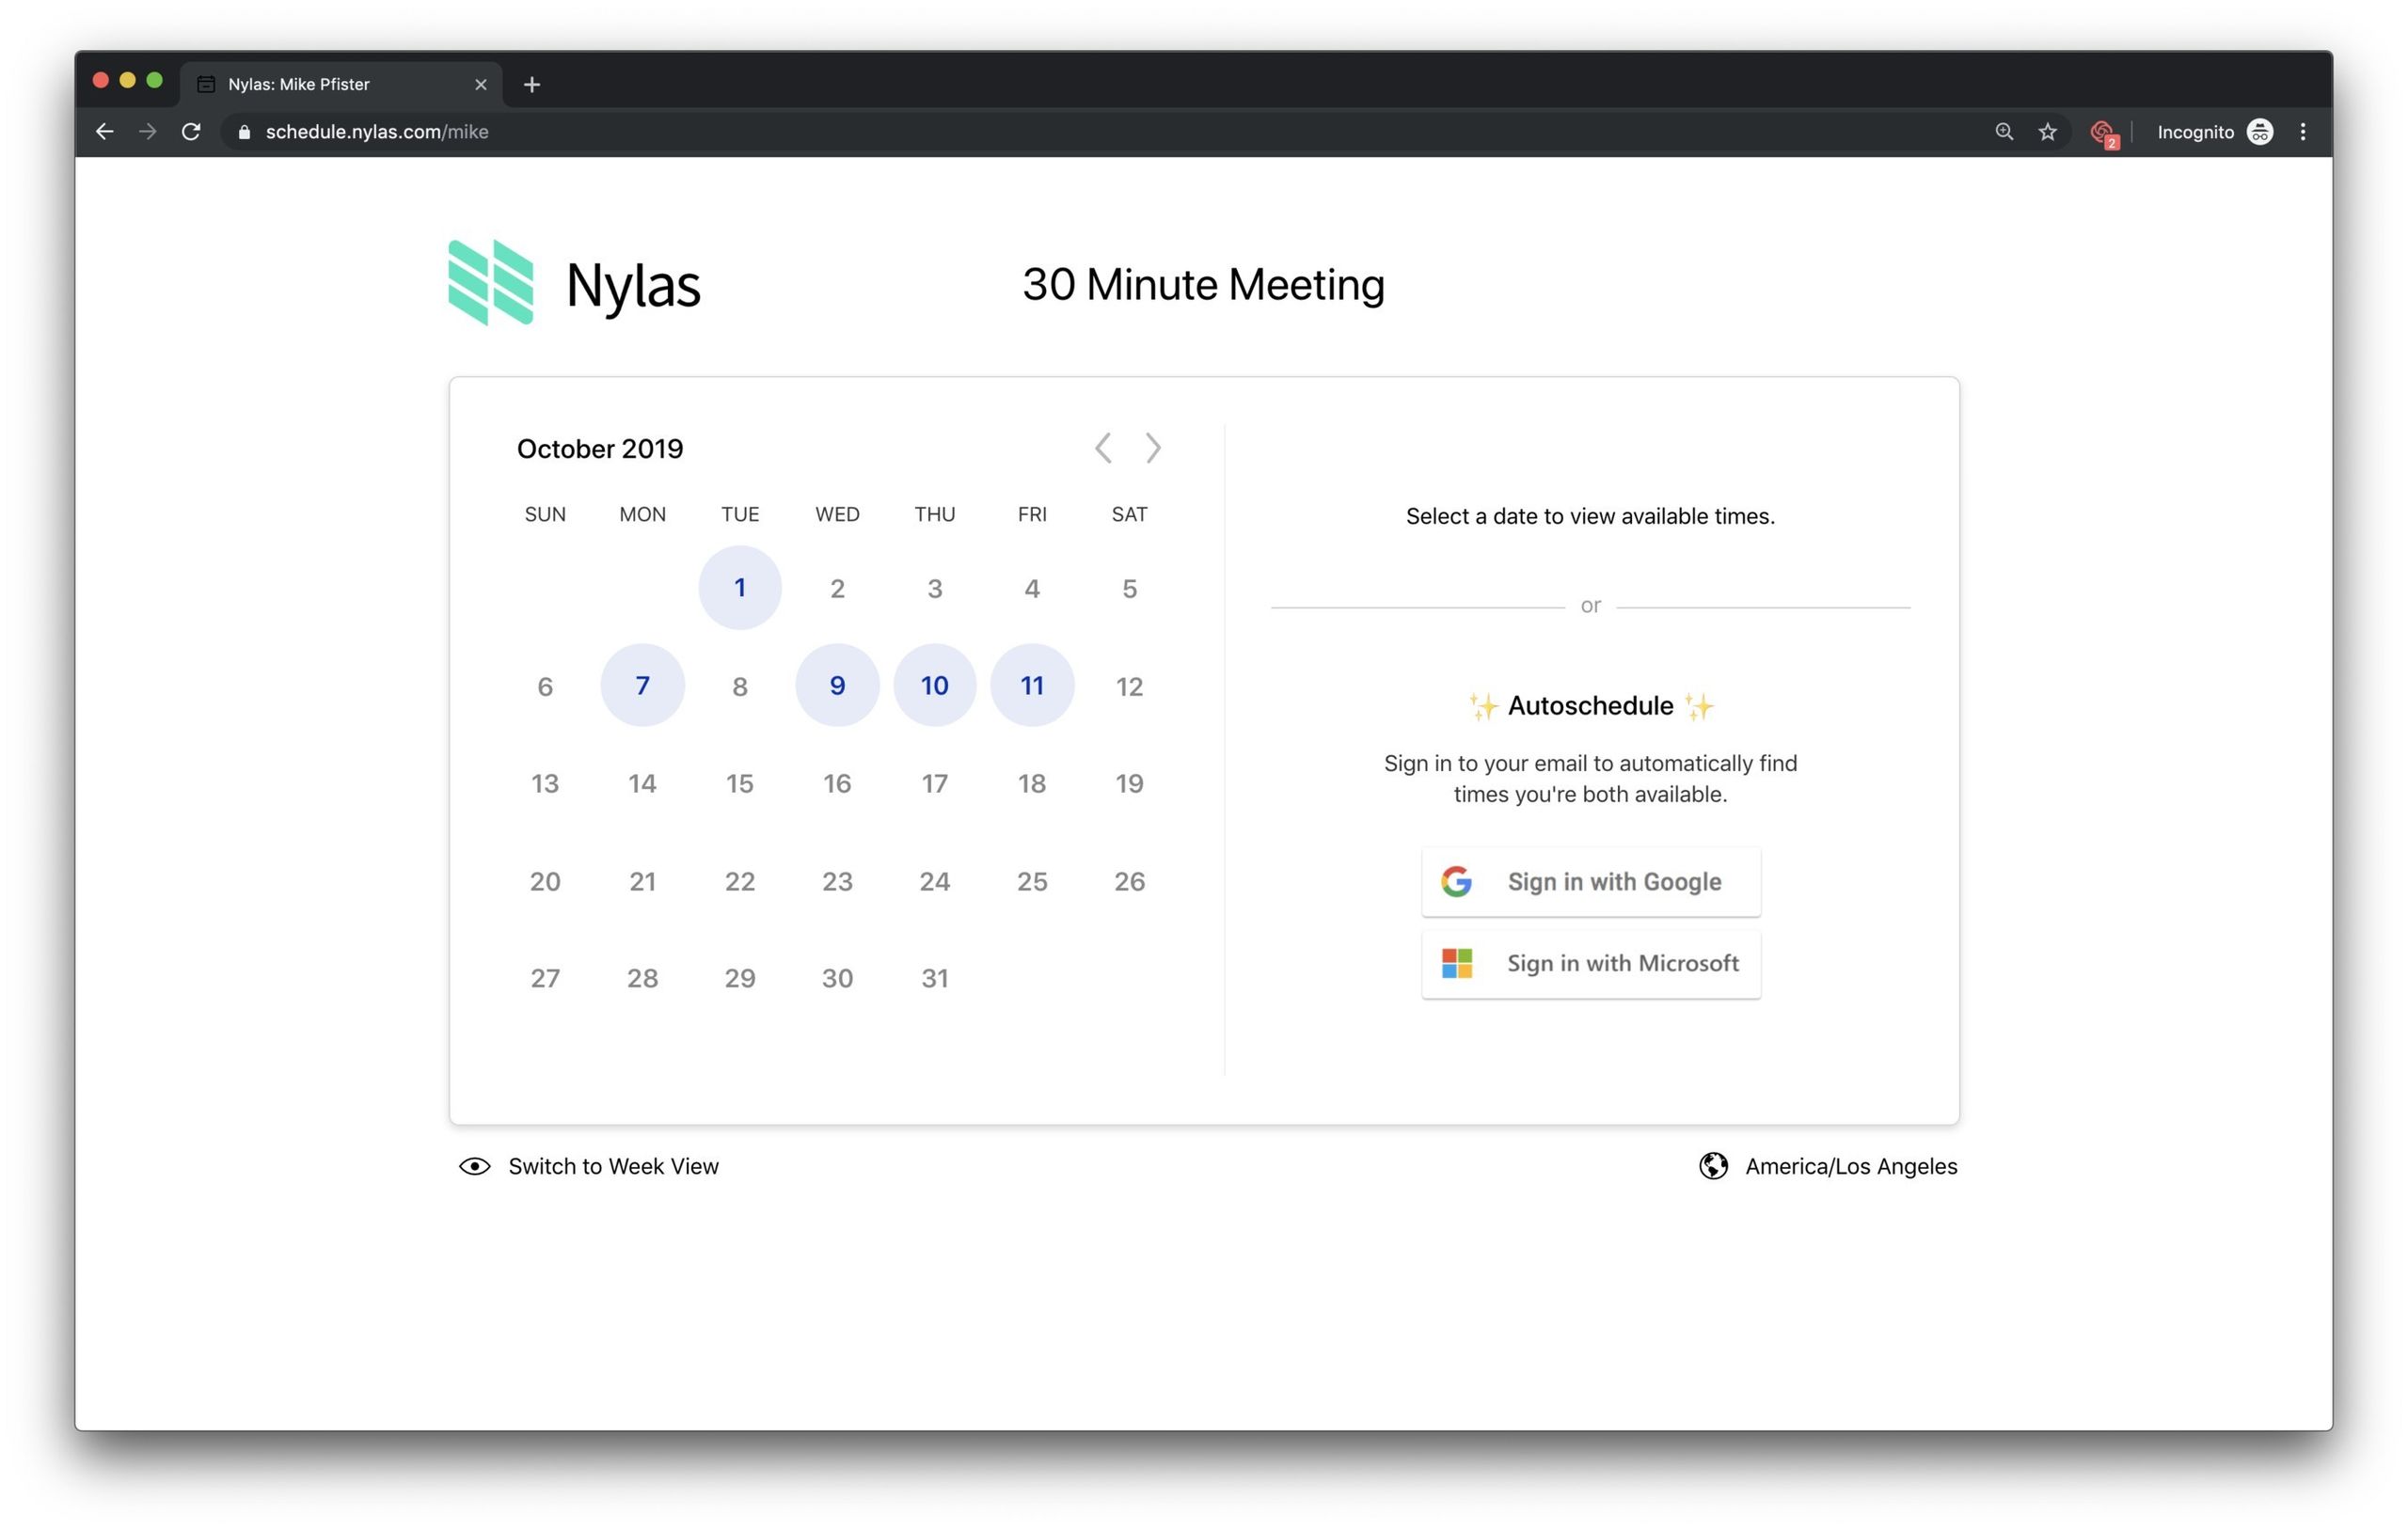The image size is (2408, 1530).
Task: Select available date October 7
Action: 643,686
